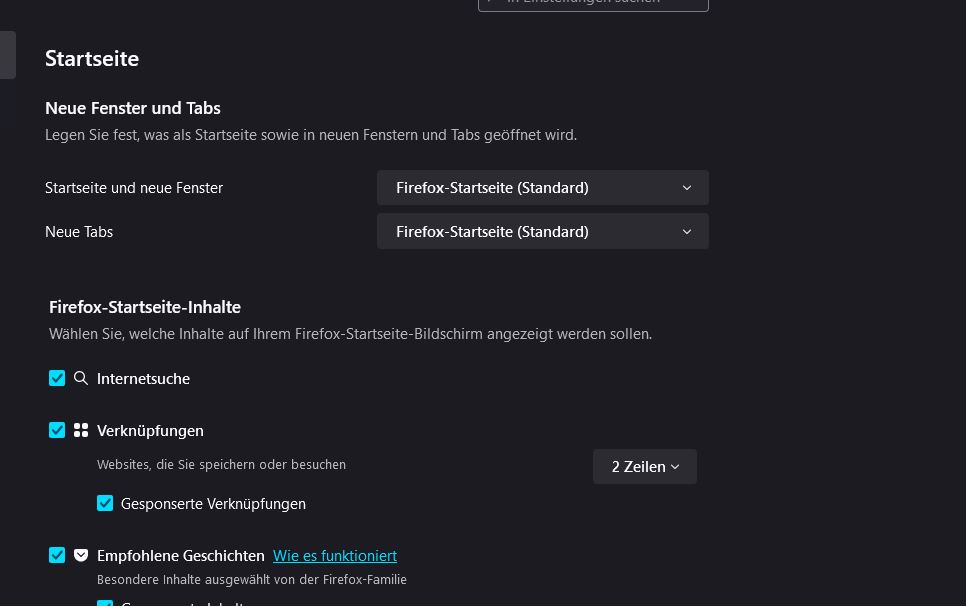Click the Verknüpfungen label text
Viewport: 966px width, 606px height.
[150, 430]
